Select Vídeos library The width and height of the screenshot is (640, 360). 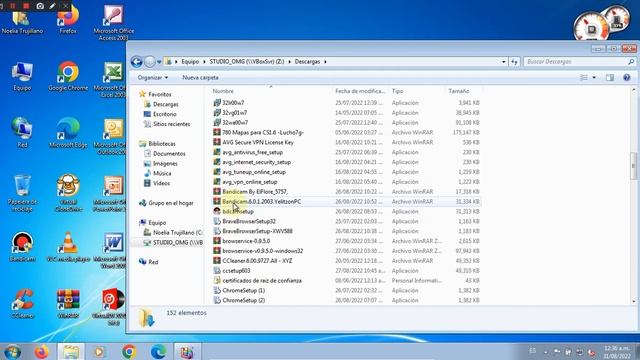[x=161, y=183]
